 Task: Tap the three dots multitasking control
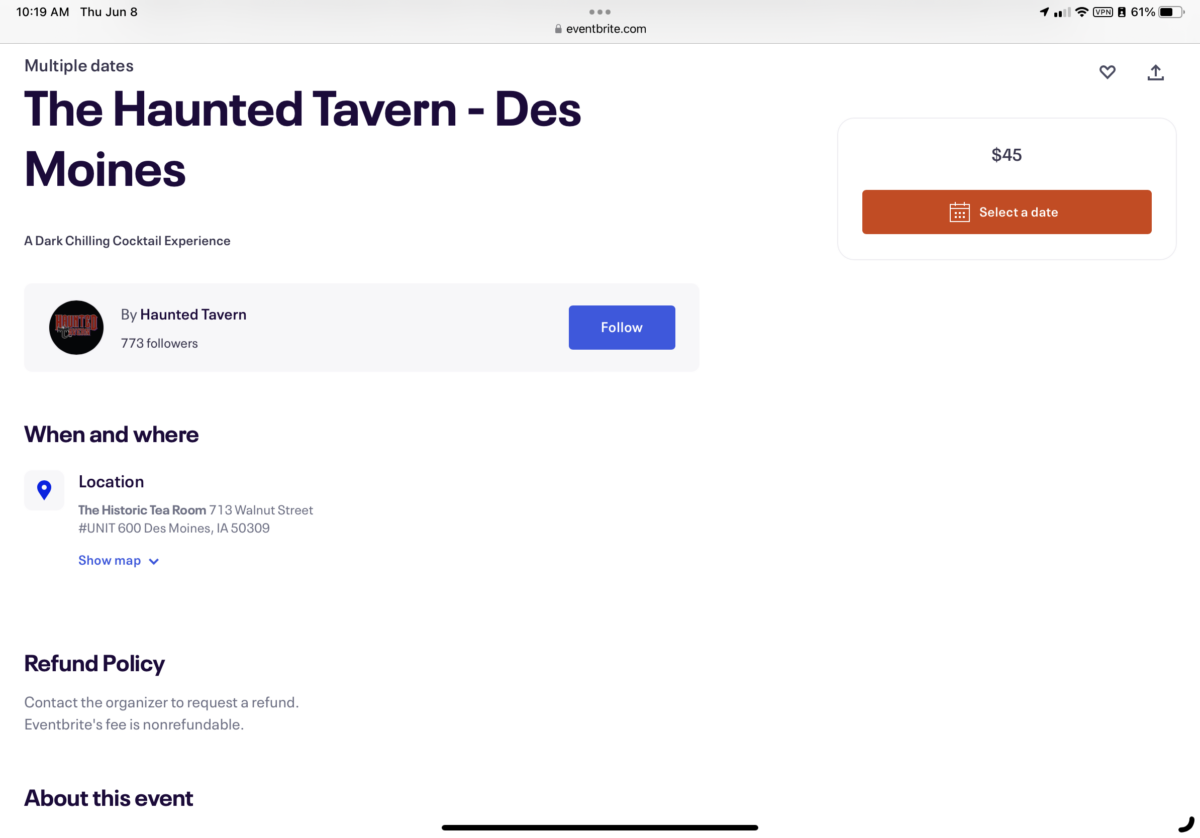[600, 12]
